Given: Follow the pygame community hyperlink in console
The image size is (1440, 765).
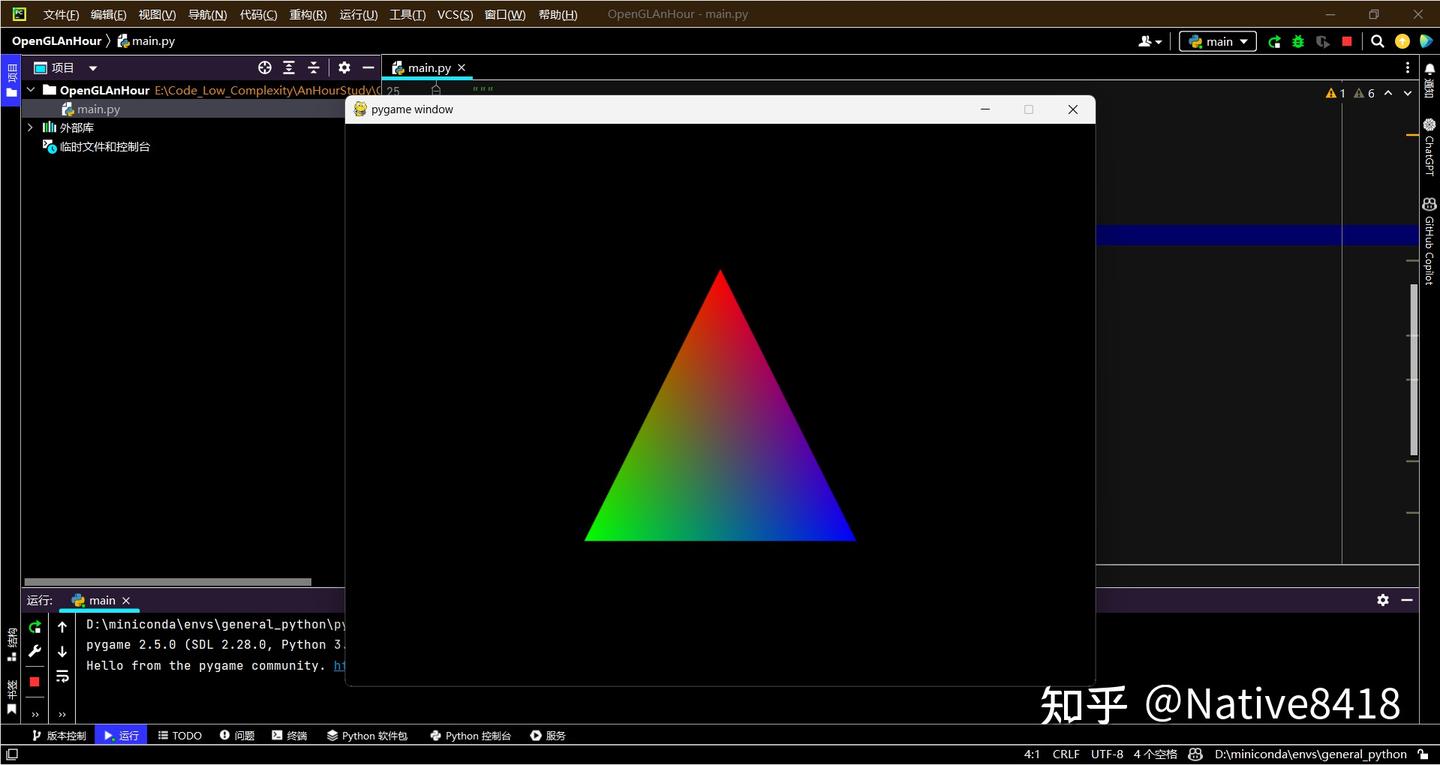Looking at the screenshot, I should tap(340, 665).
